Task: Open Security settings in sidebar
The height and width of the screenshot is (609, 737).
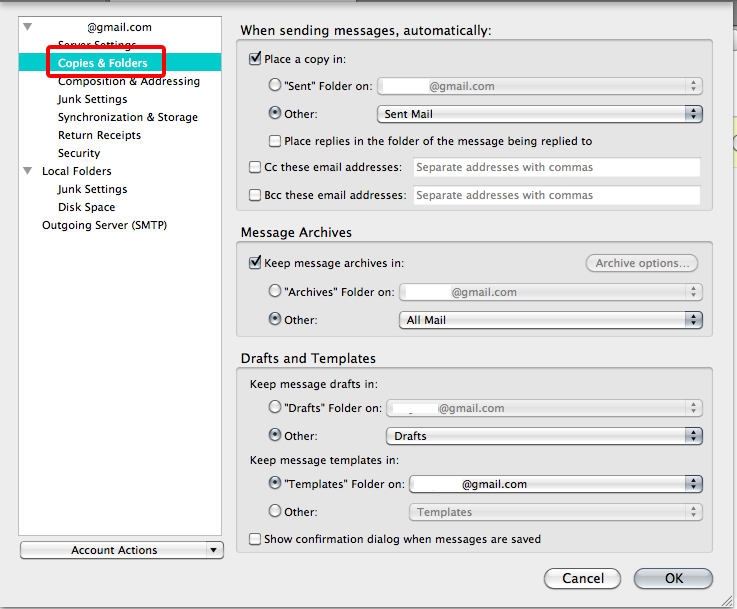Action: click(x=79, y=153)
